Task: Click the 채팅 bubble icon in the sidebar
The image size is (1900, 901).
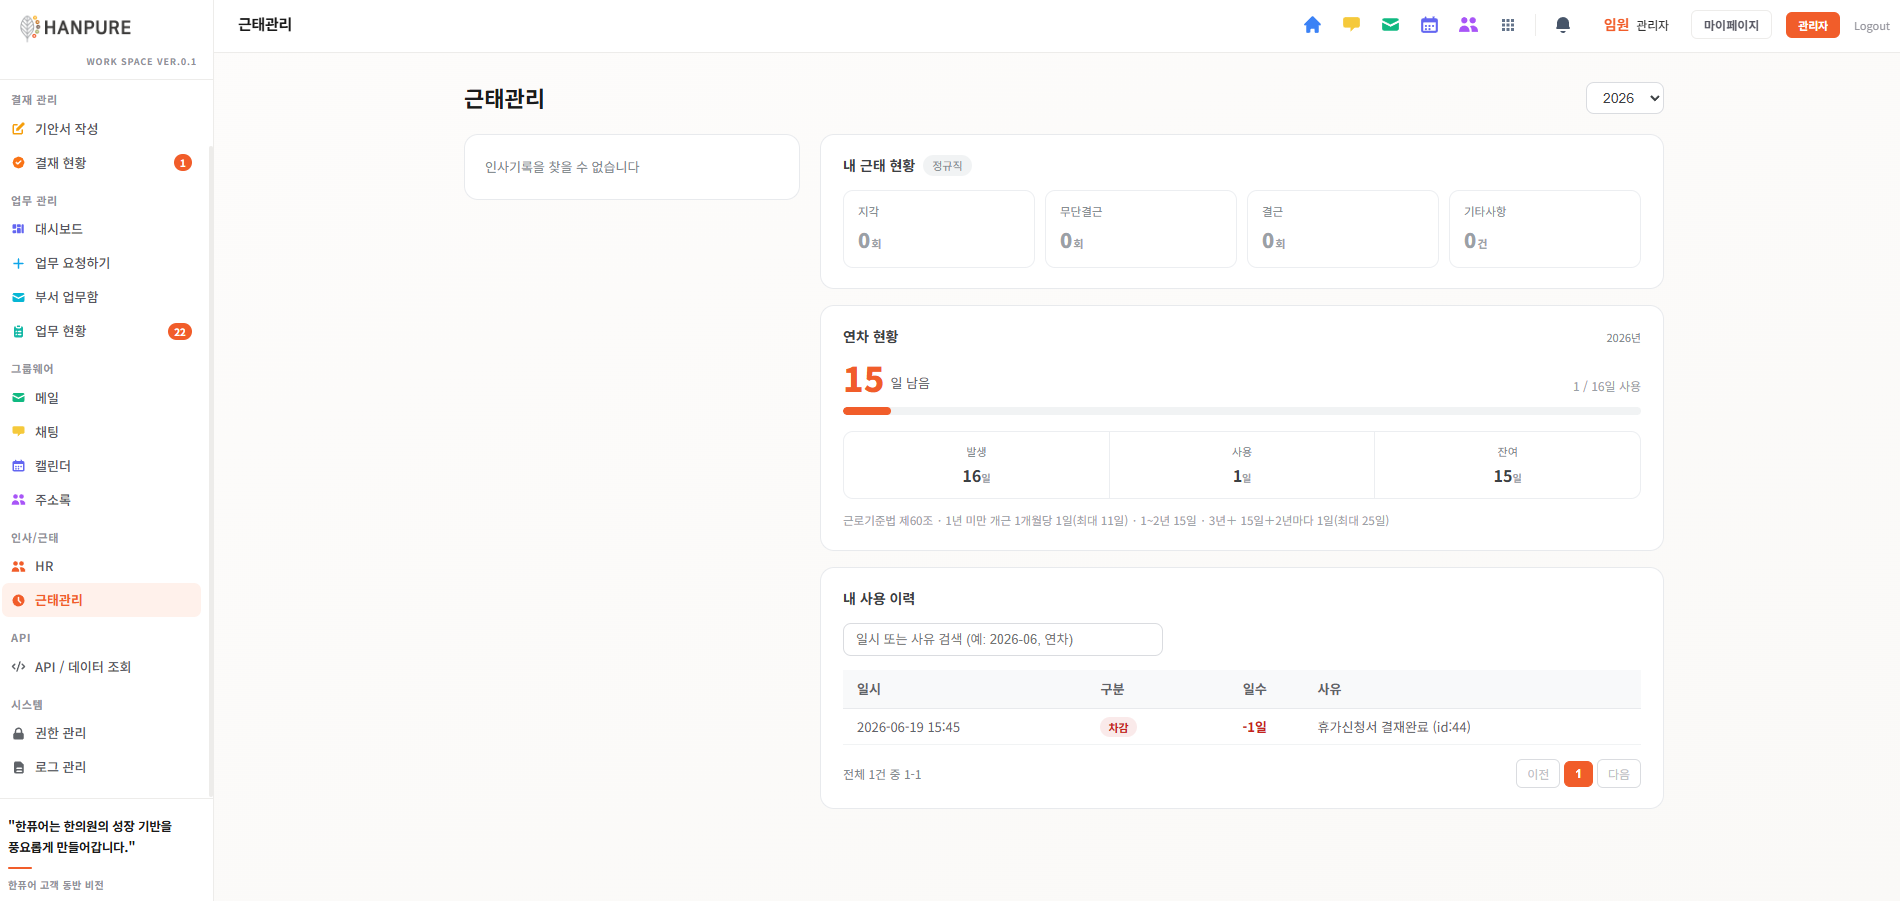Action: pos(18,432)
